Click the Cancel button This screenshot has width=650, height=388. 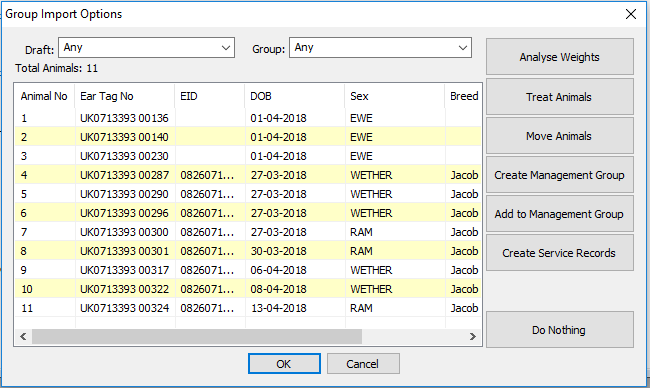[363, 364]
